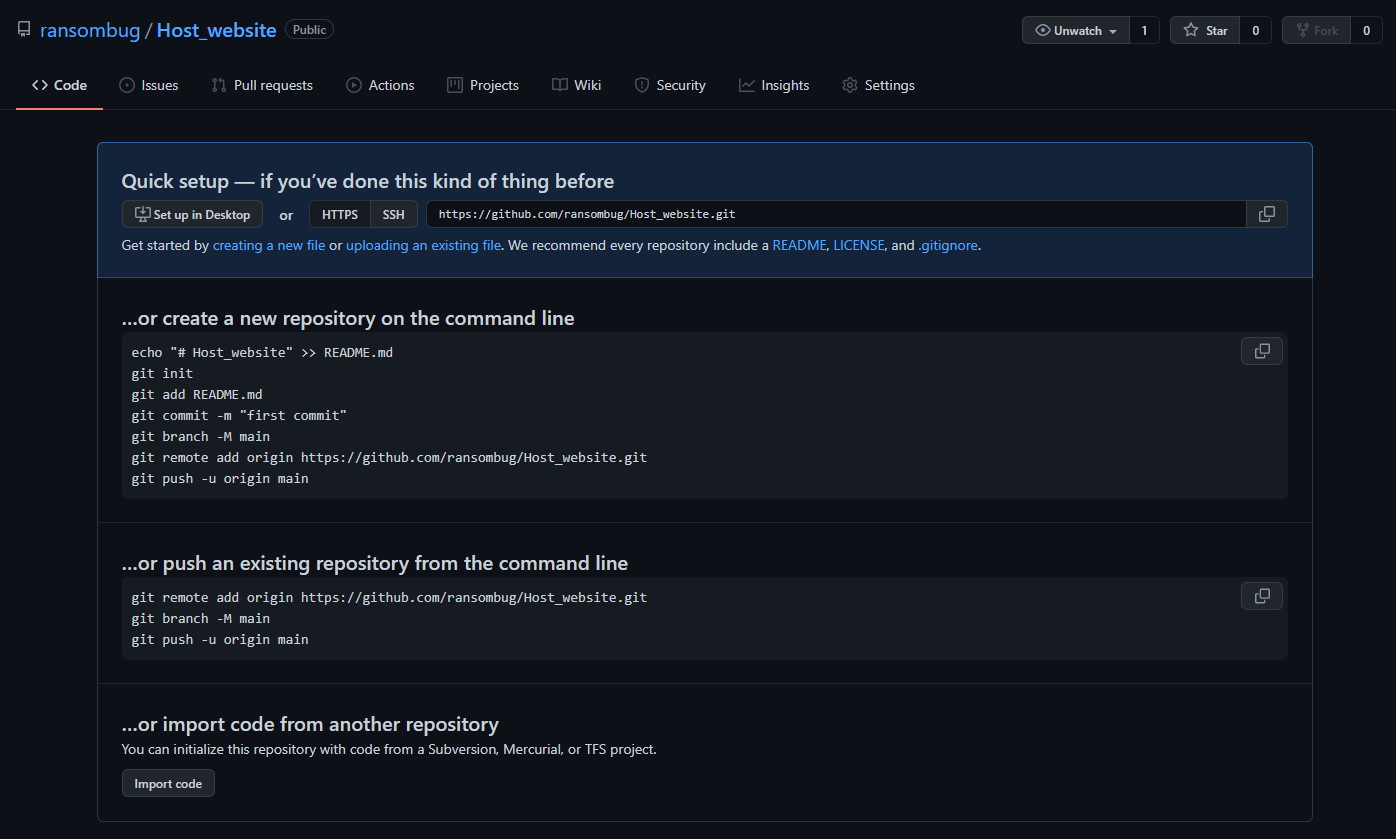The height and width of the screenshot is (839, 1396).
Task: Click the Star button for this repository
Action: tap(1205, 30)
